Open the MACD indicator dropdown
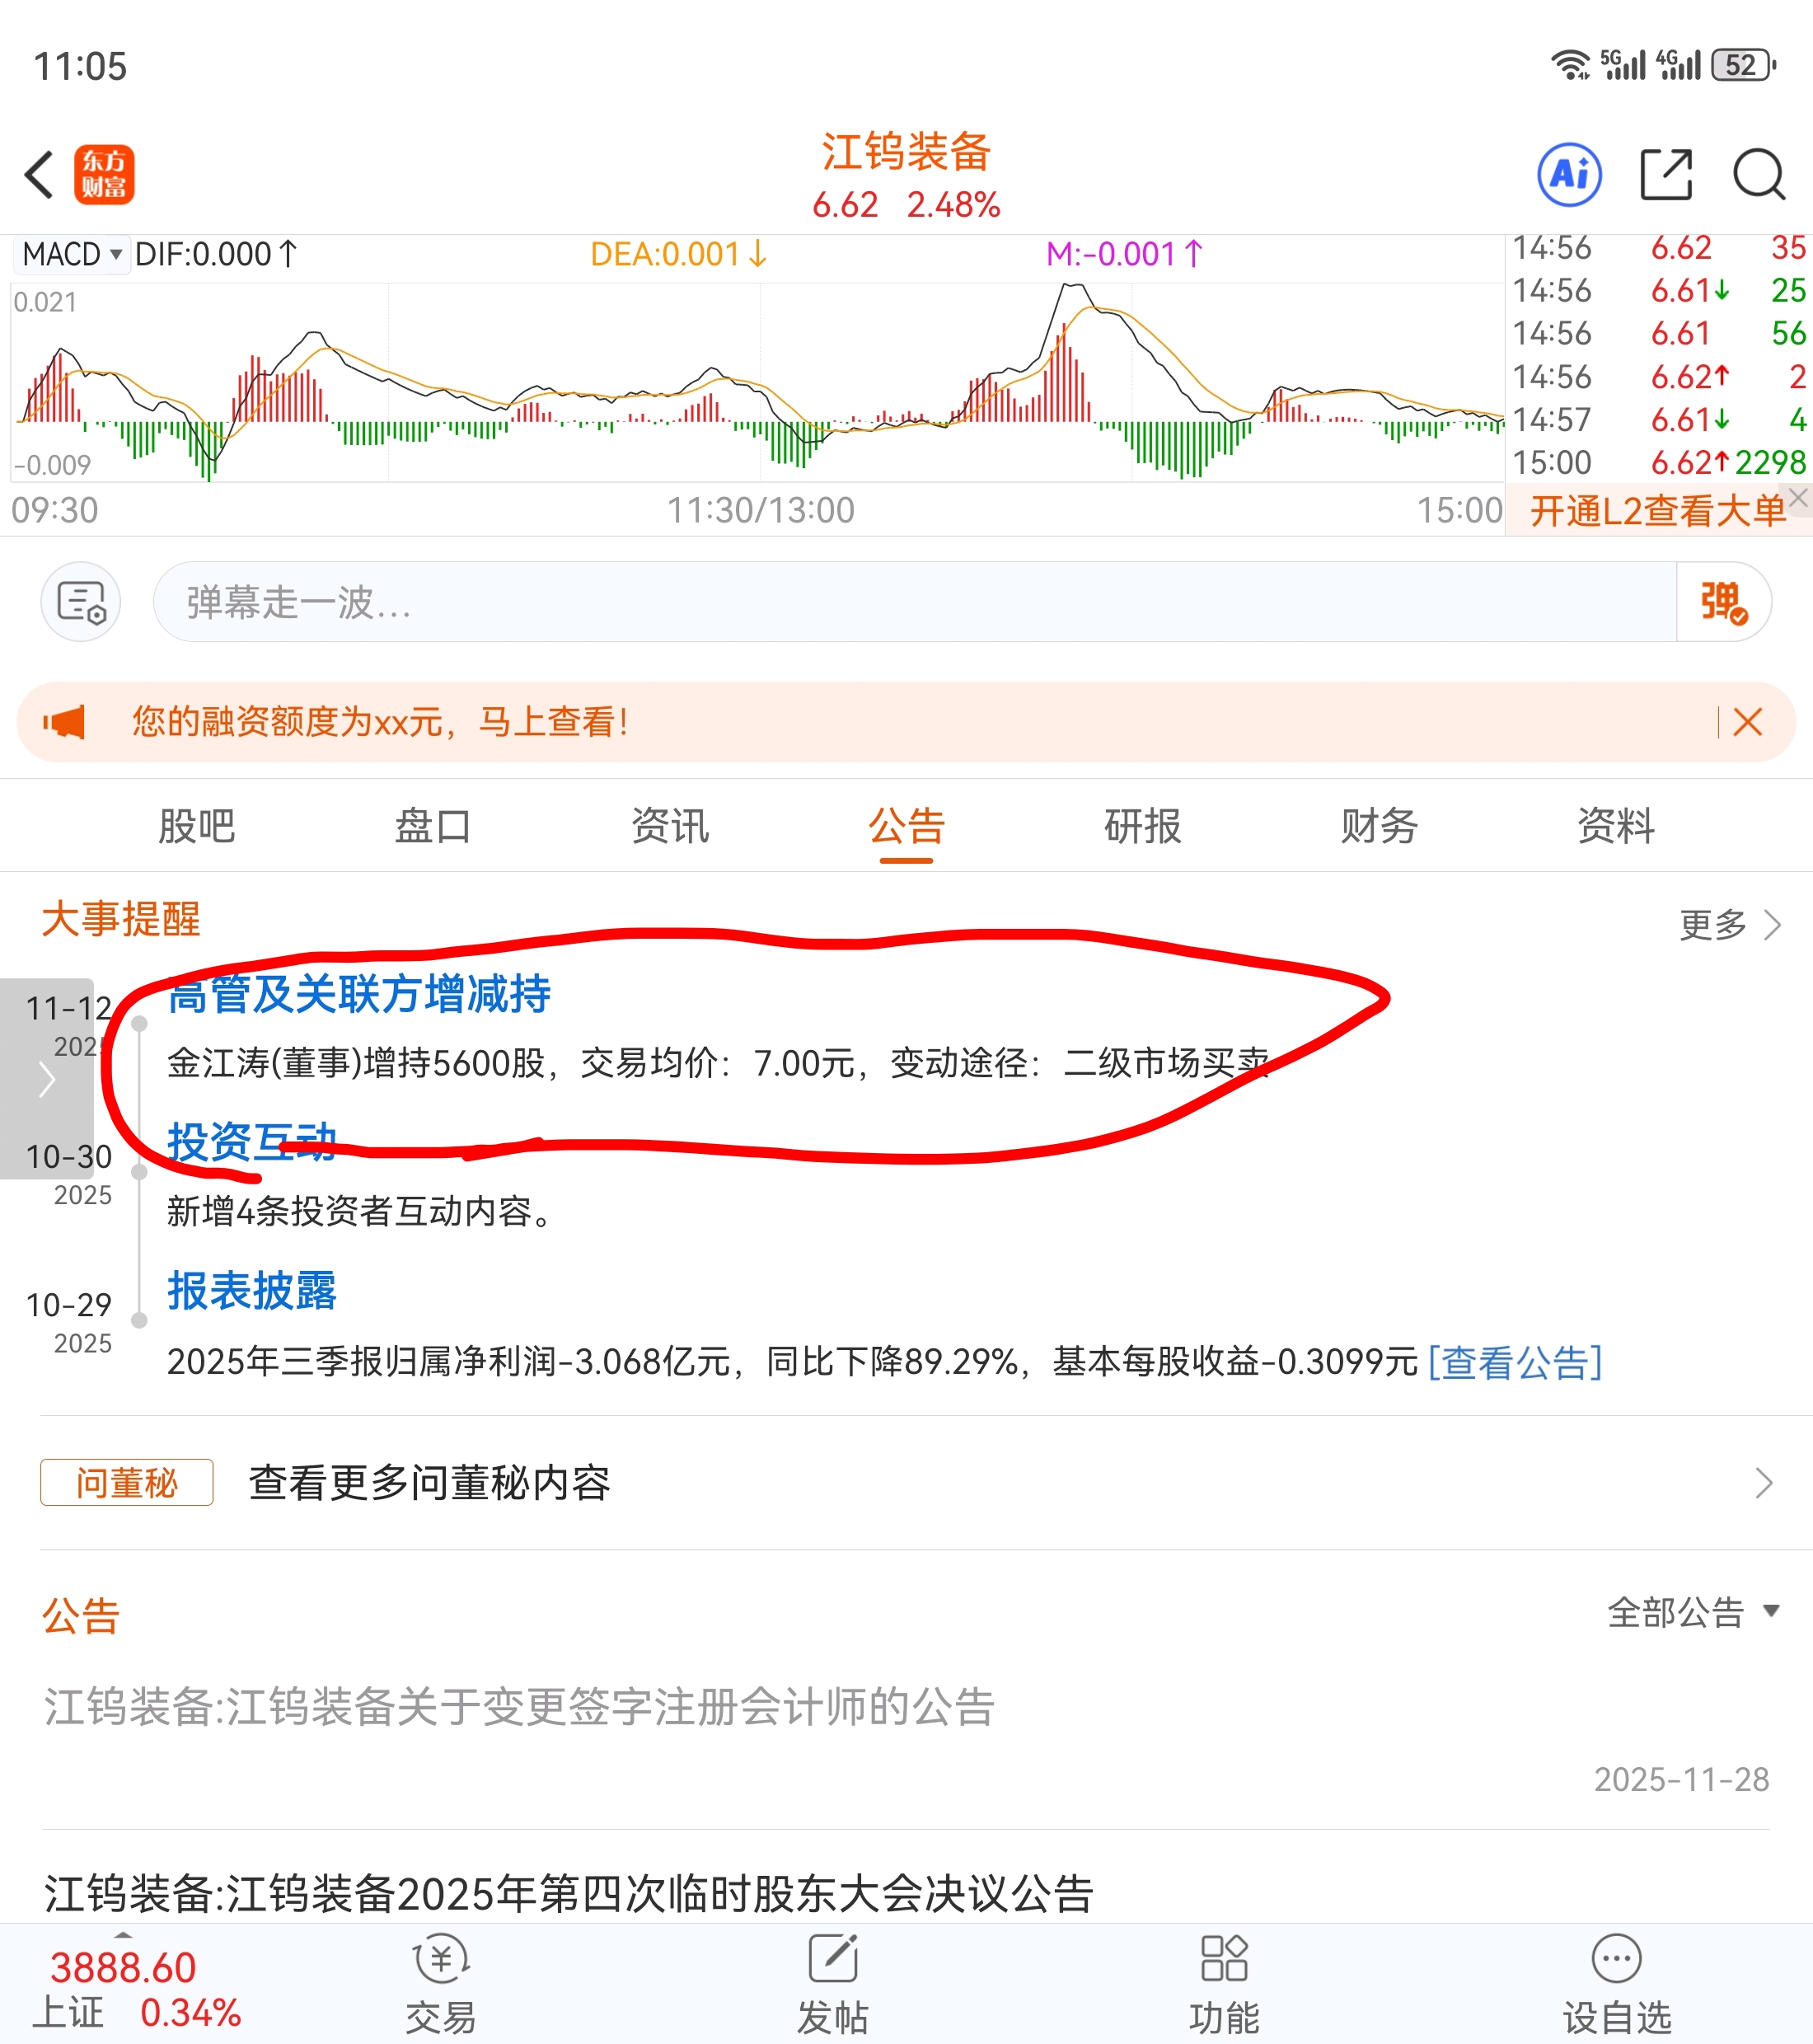The width and height of the screenshot is (1813, 2044). point(72,254)
